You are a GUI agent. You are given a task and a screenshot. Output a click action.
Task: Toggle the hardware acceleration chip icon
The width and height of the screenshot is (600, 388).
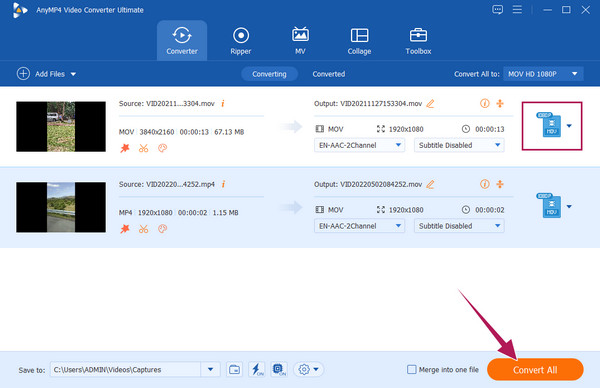pyautogui.click(x=279, y=370)
